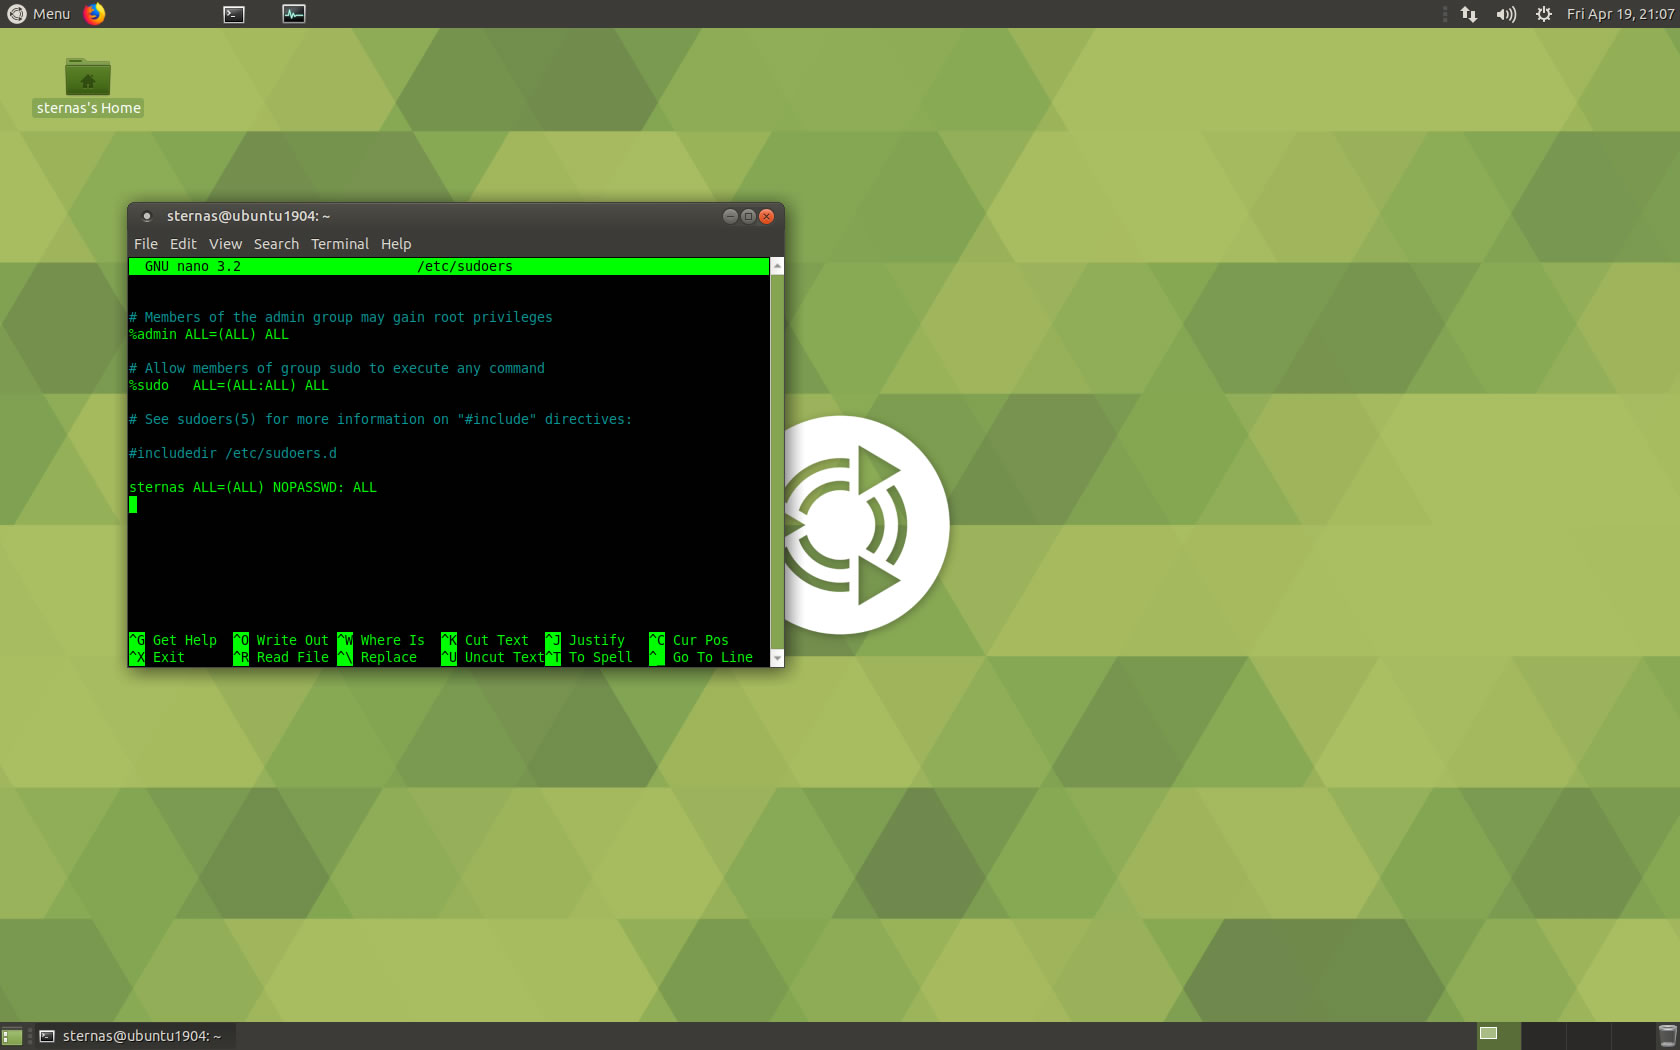The width and height of the screenshot is (1680, 1050).
Task: Click the '%sudo ALL=(ALL:ALL) ALL' line
Action: pyautogui.click(x=229, y=386)
